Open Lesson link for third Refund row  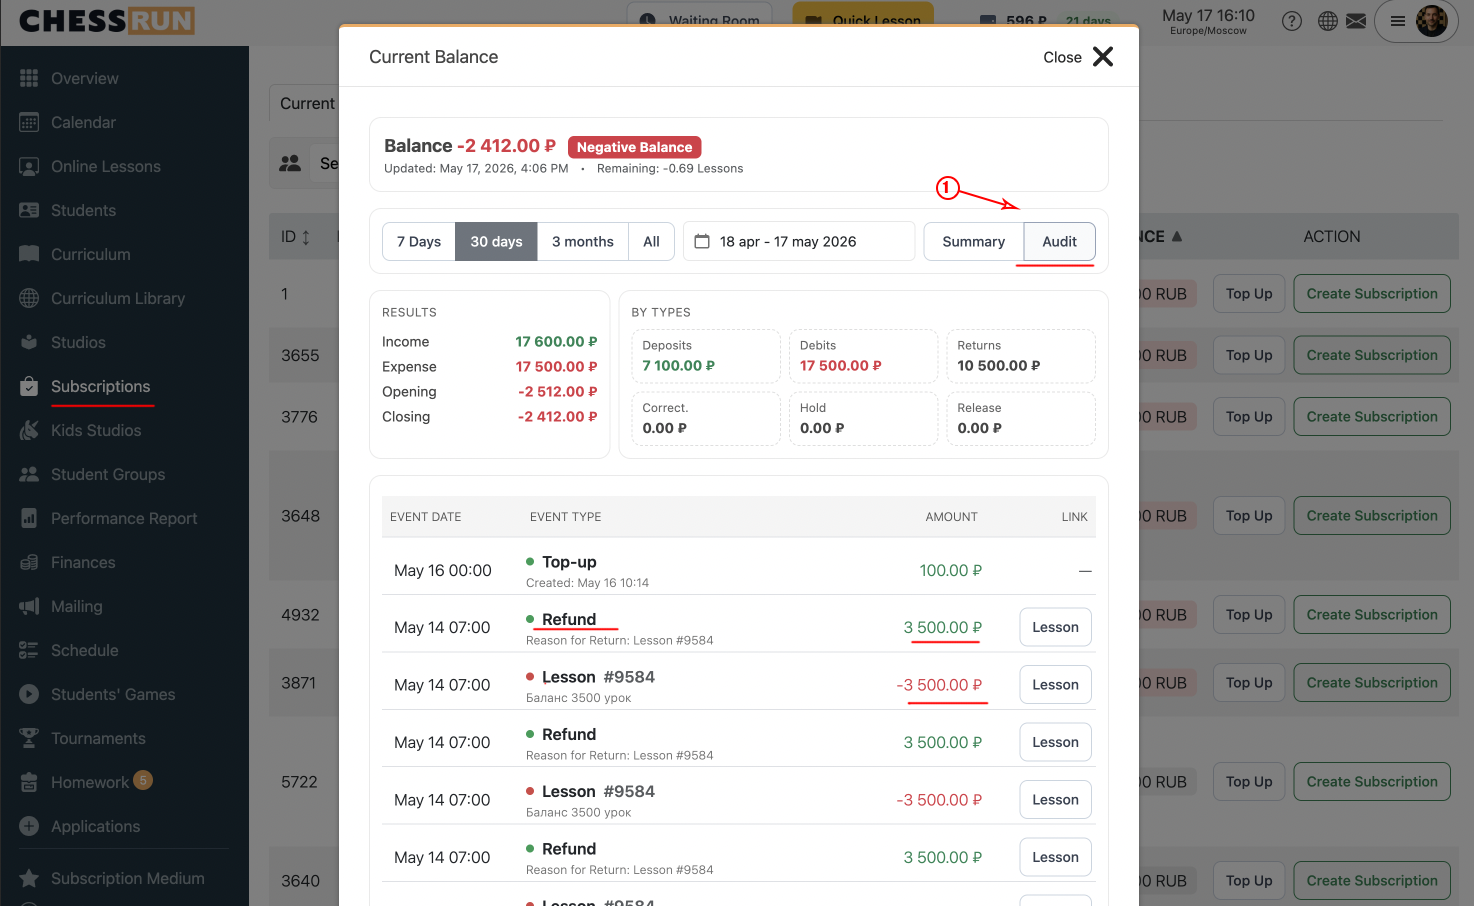click(x=1055, y=857)
